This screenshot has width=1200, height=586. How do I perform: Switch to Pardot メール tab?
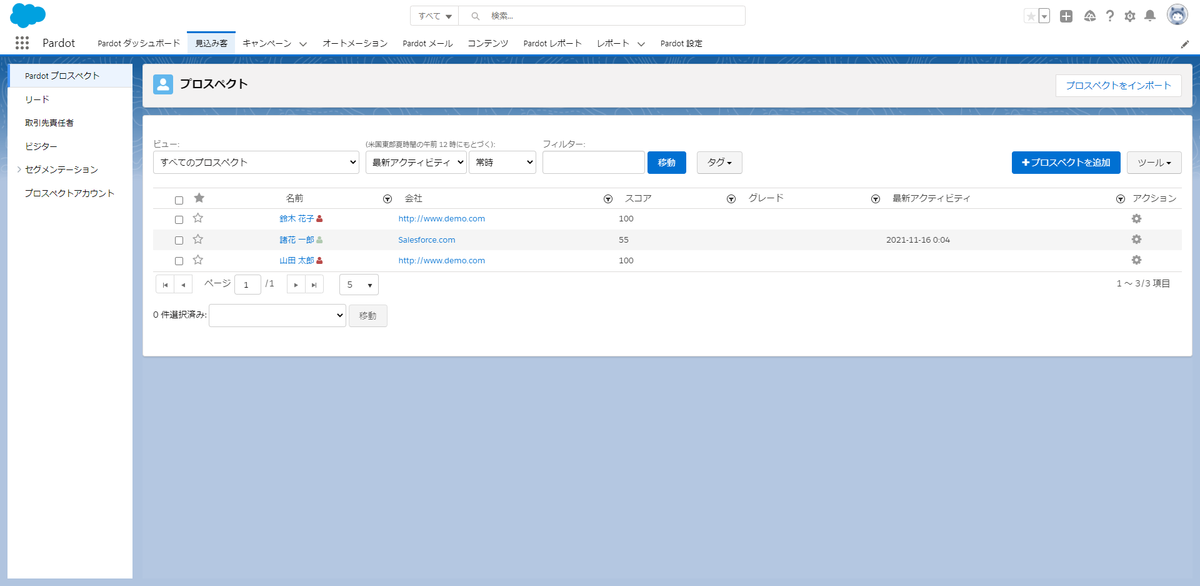[427, 44]
